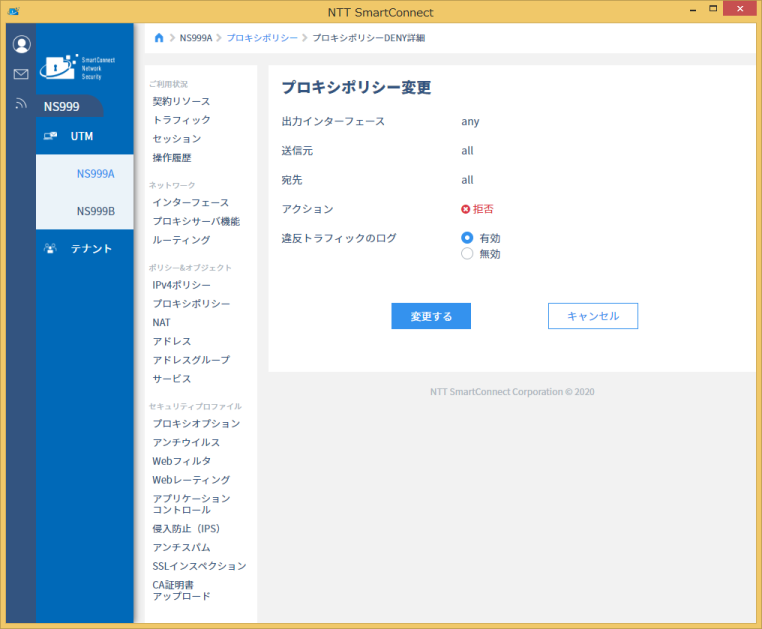The image size is (762, 629).
Task: Open ルーティング in the side menu
Action: pyautogui.click(x=181, y=240)
